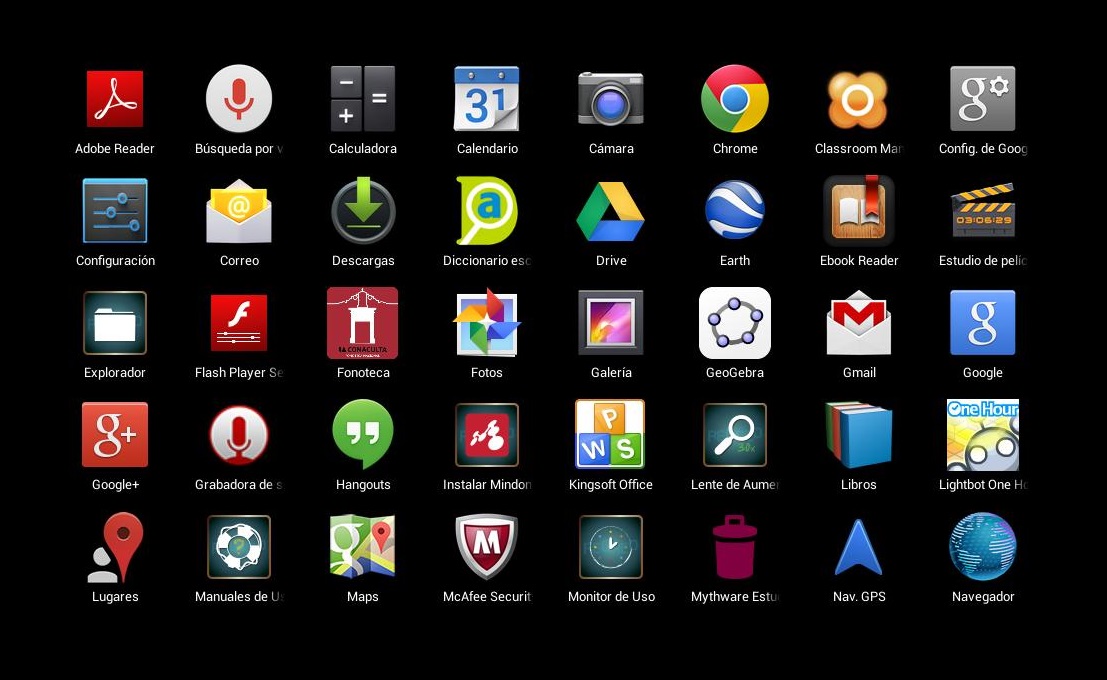The image size is (1107, 680).
Task: Tap the Galería label text
Action: pos(611,373)
